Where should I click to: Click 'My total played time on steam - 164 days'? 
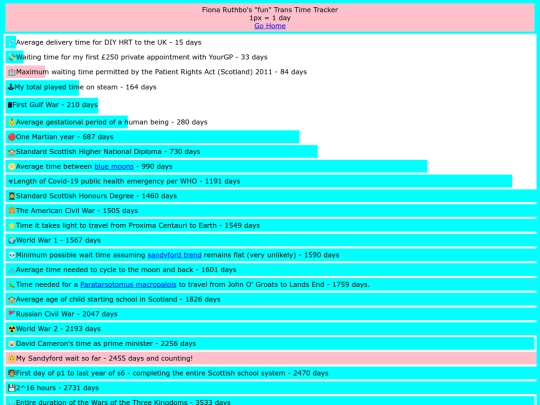pos(85,87)
